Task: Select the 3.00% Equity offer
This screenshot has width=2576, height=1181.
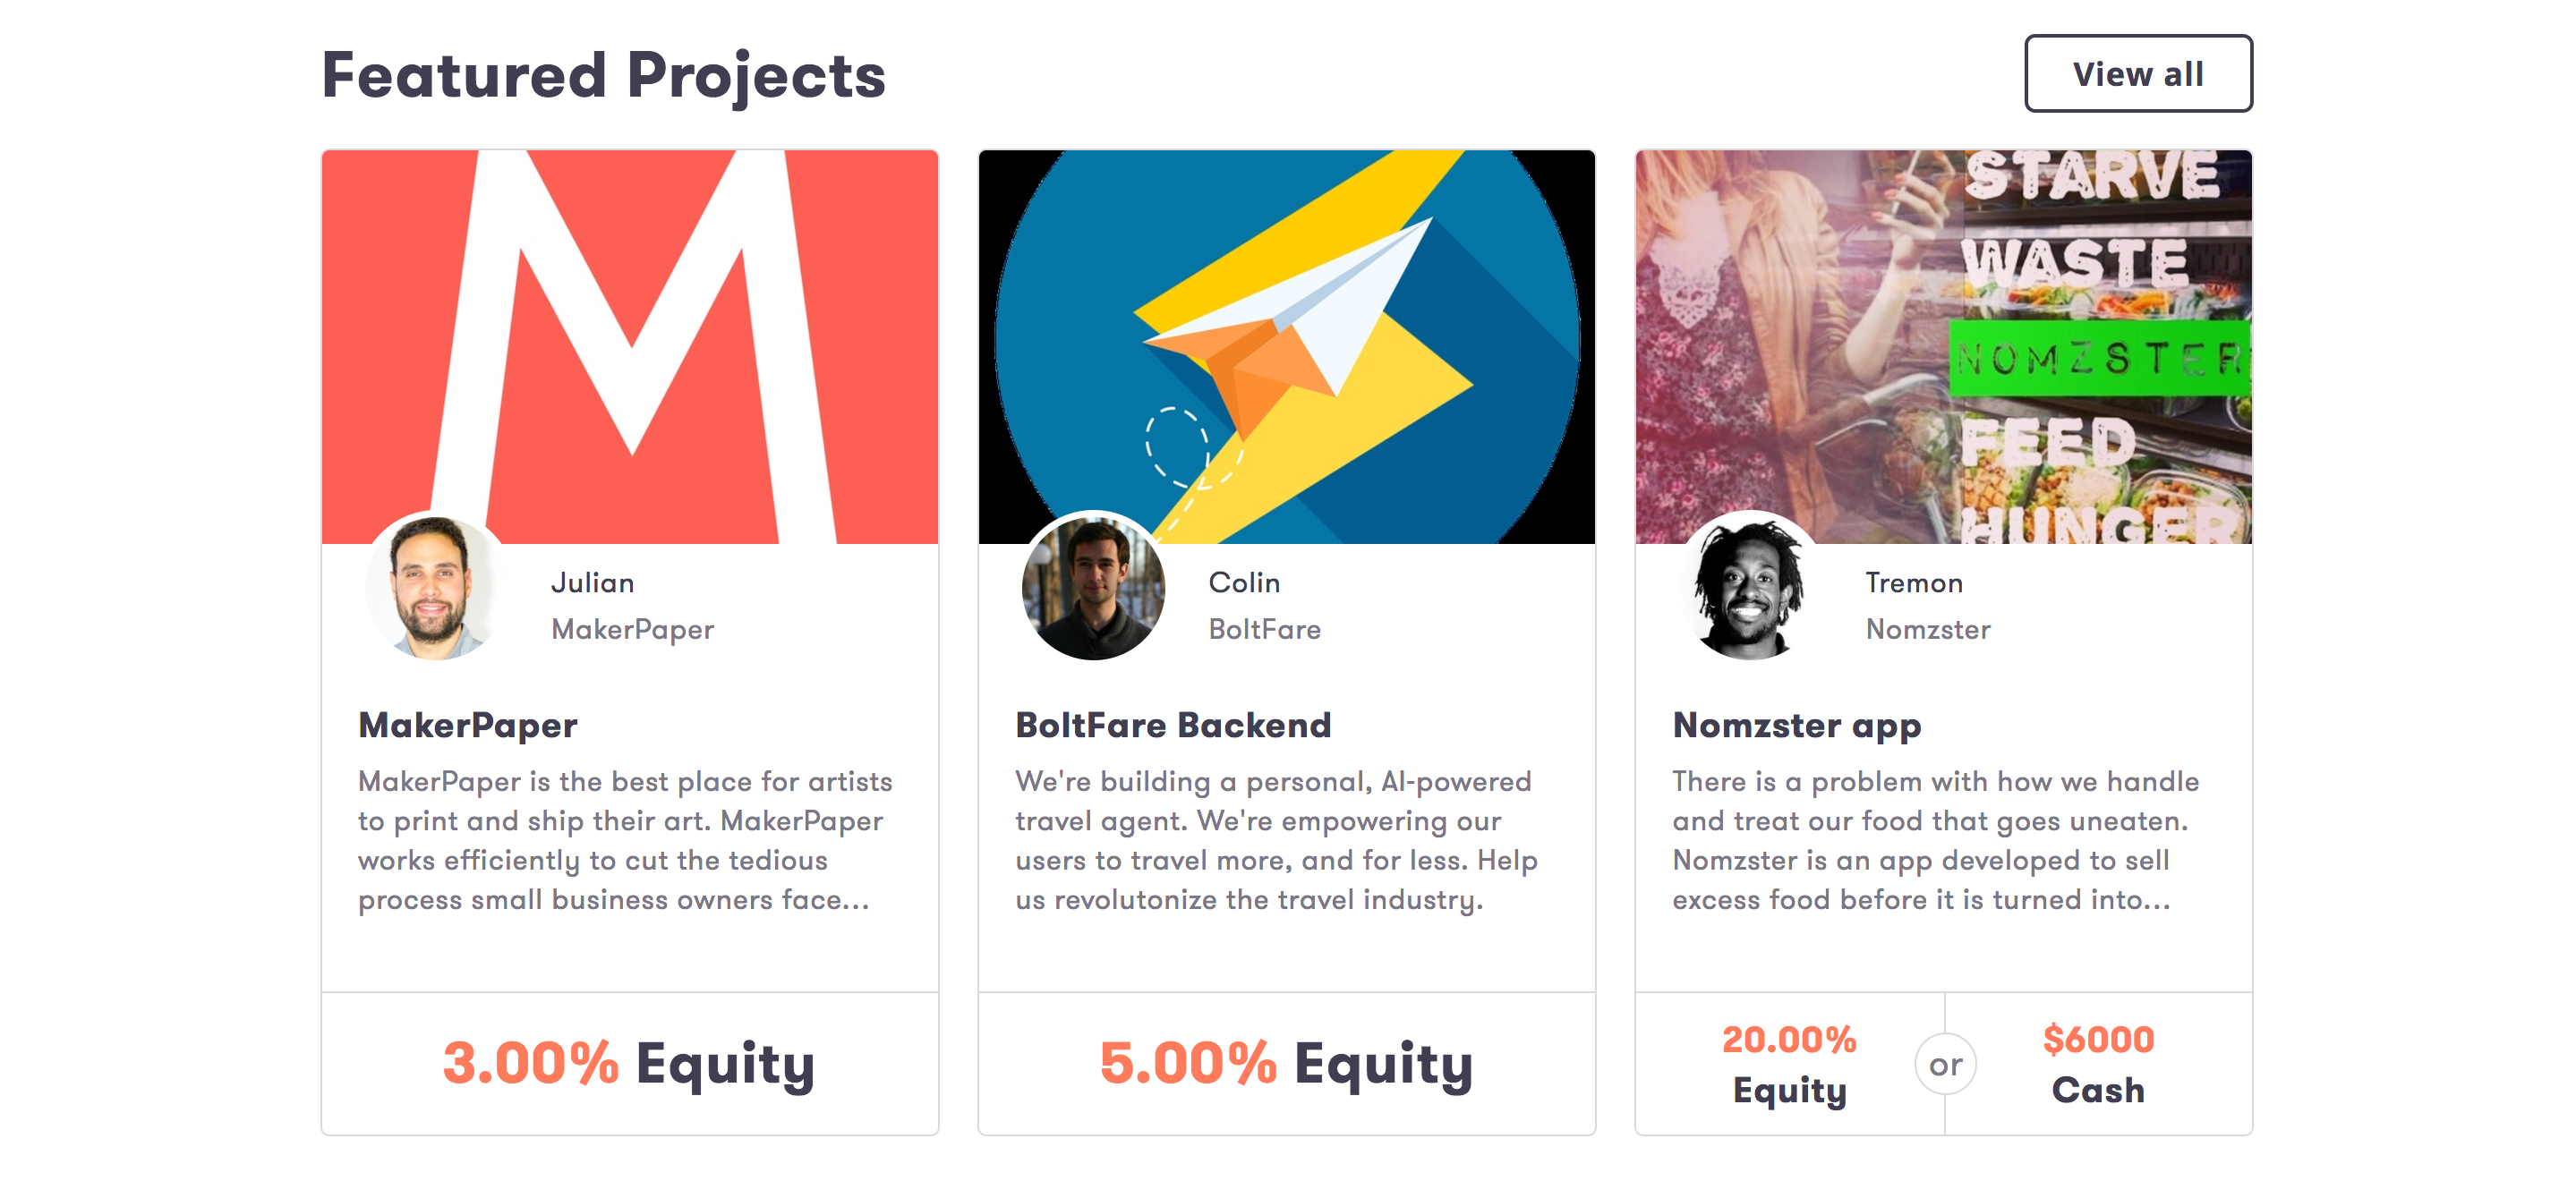Action: (x=629, y=1063)
